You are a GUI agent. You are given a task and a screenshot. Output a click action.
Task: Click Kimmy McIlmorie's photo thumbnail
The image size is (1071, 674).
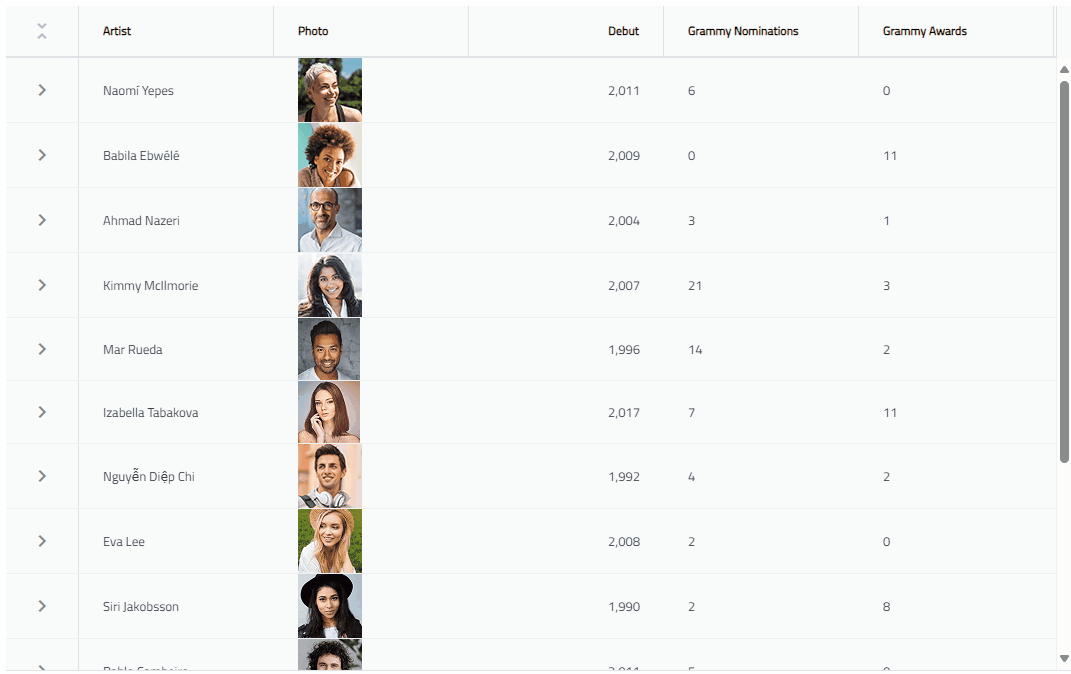[330, 285]
